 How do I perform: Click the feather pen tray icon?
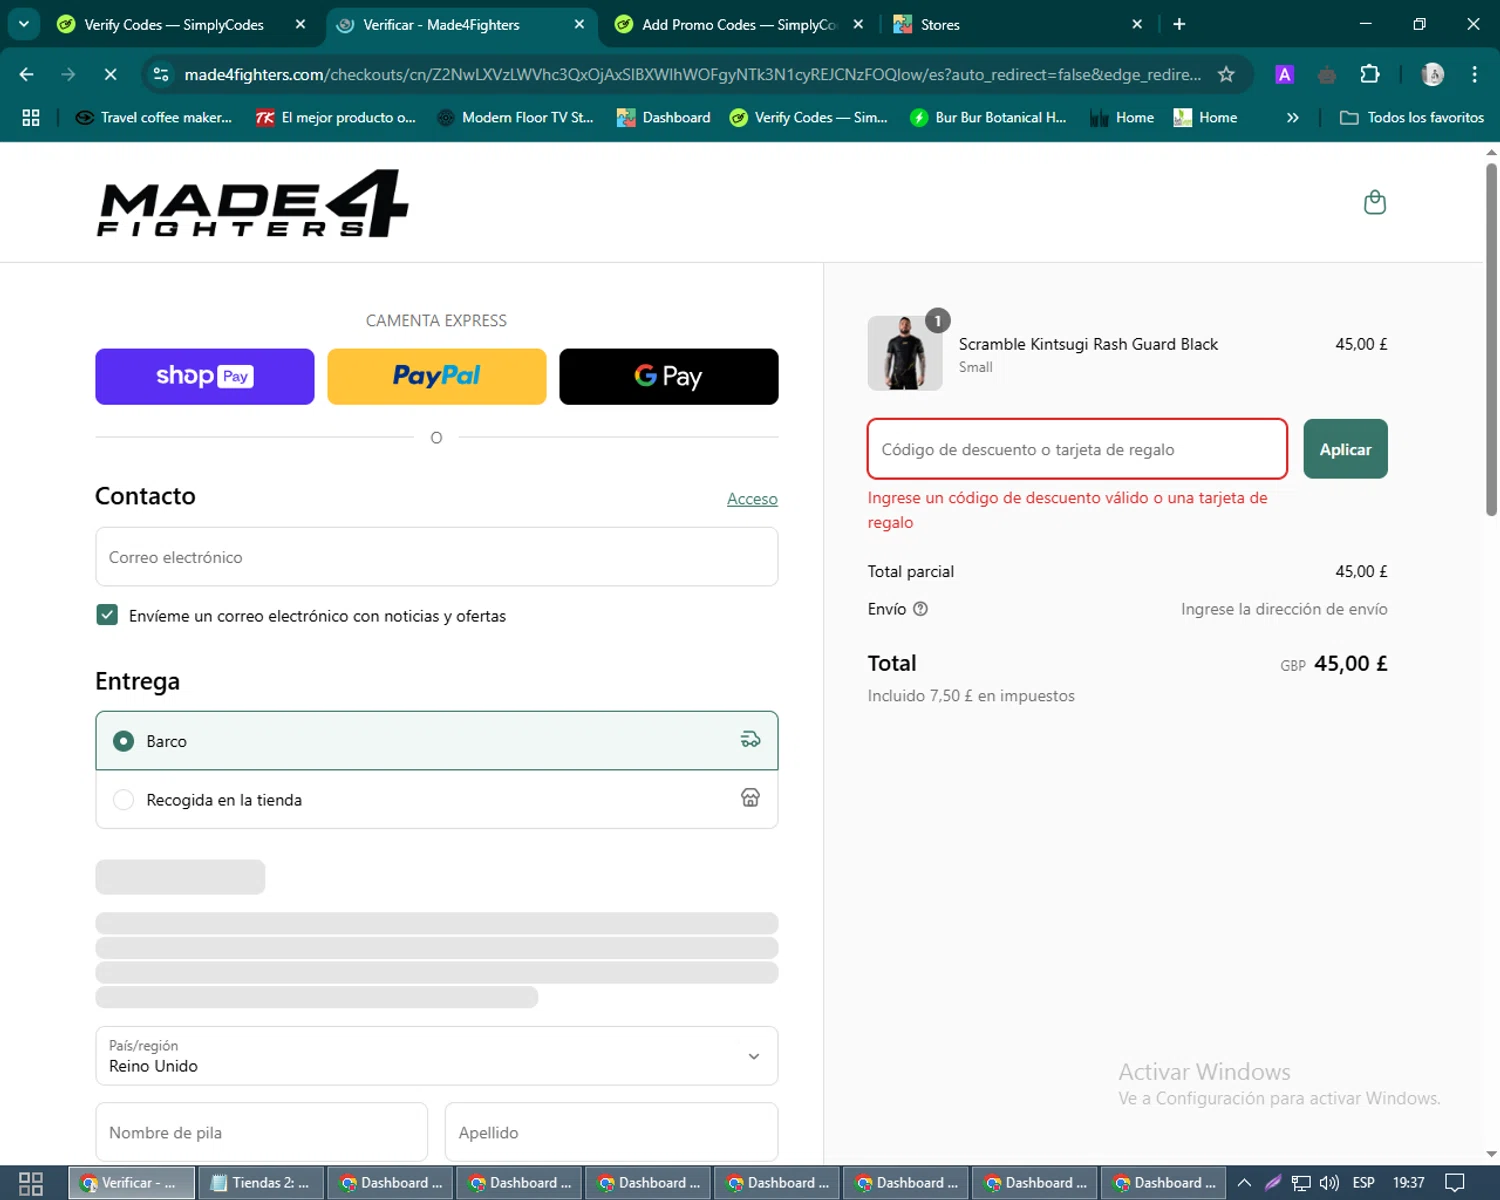(x=1273, y=1183)
